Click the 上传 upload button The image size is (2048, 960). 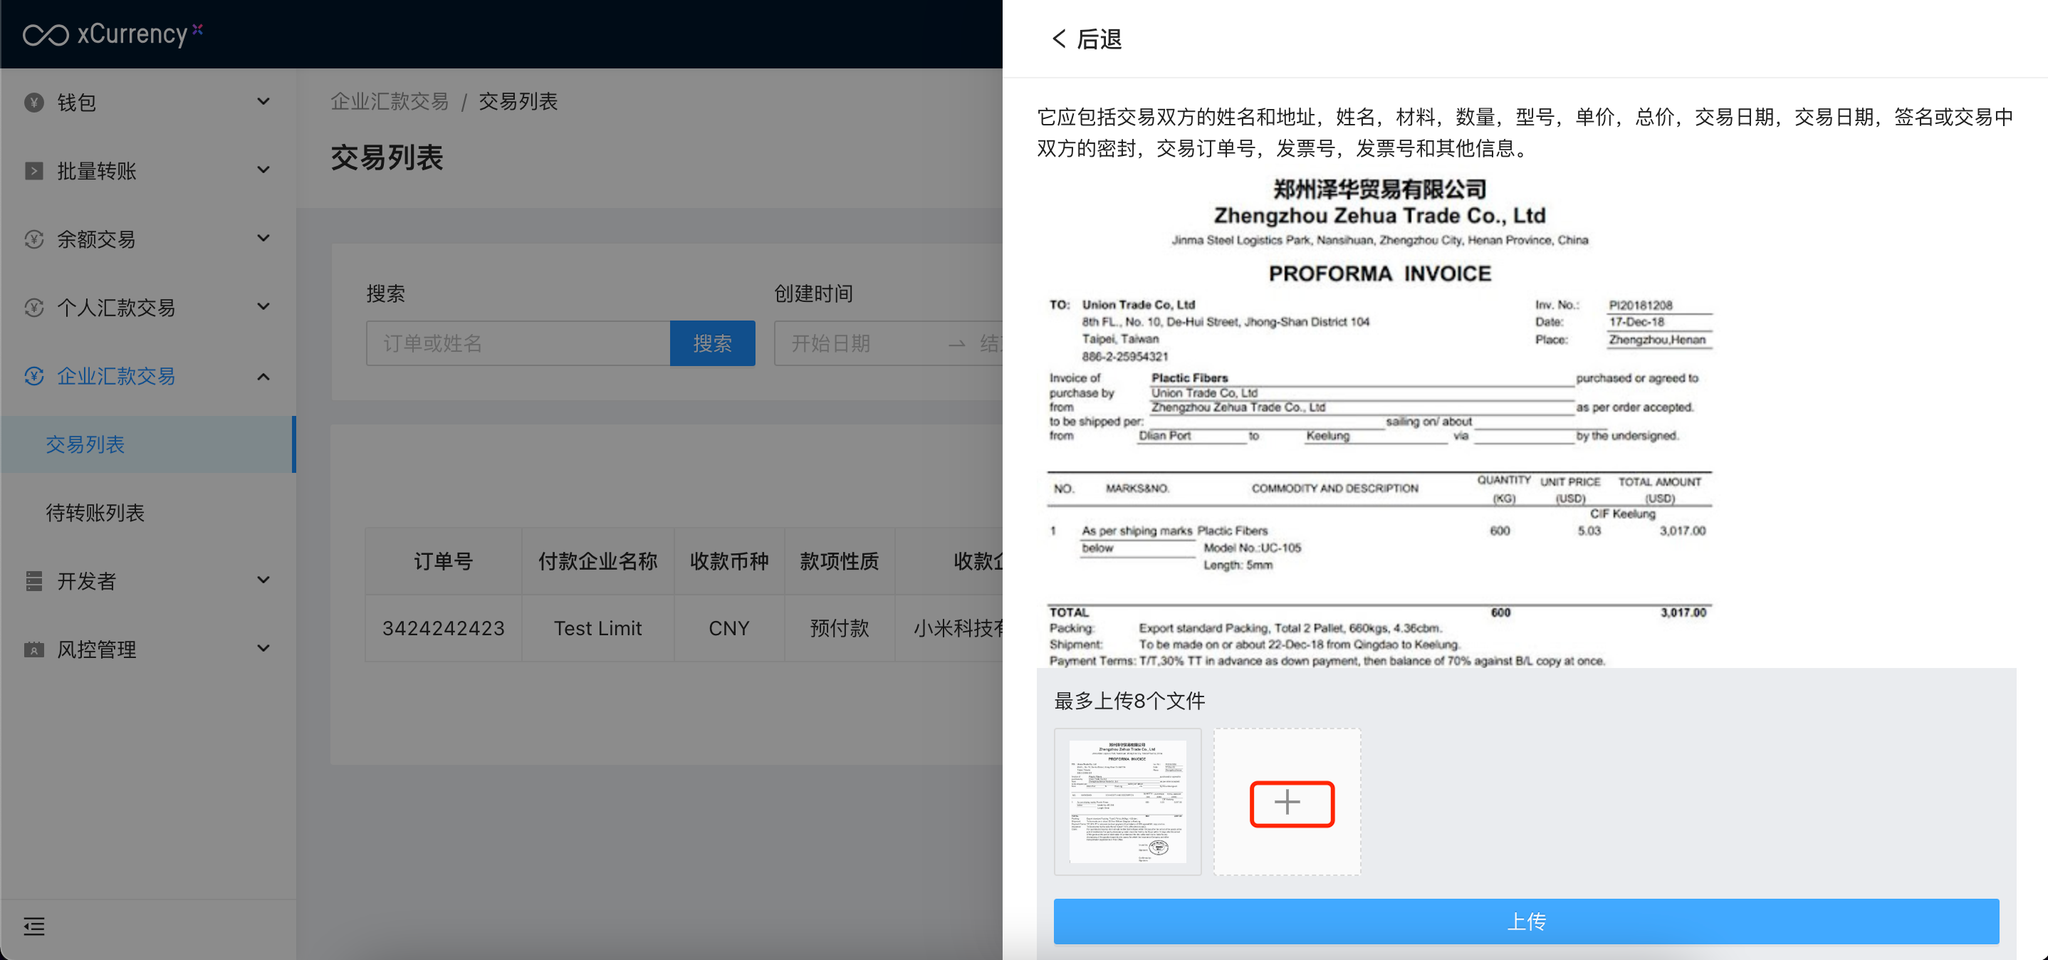click(x=1526, y=921)
